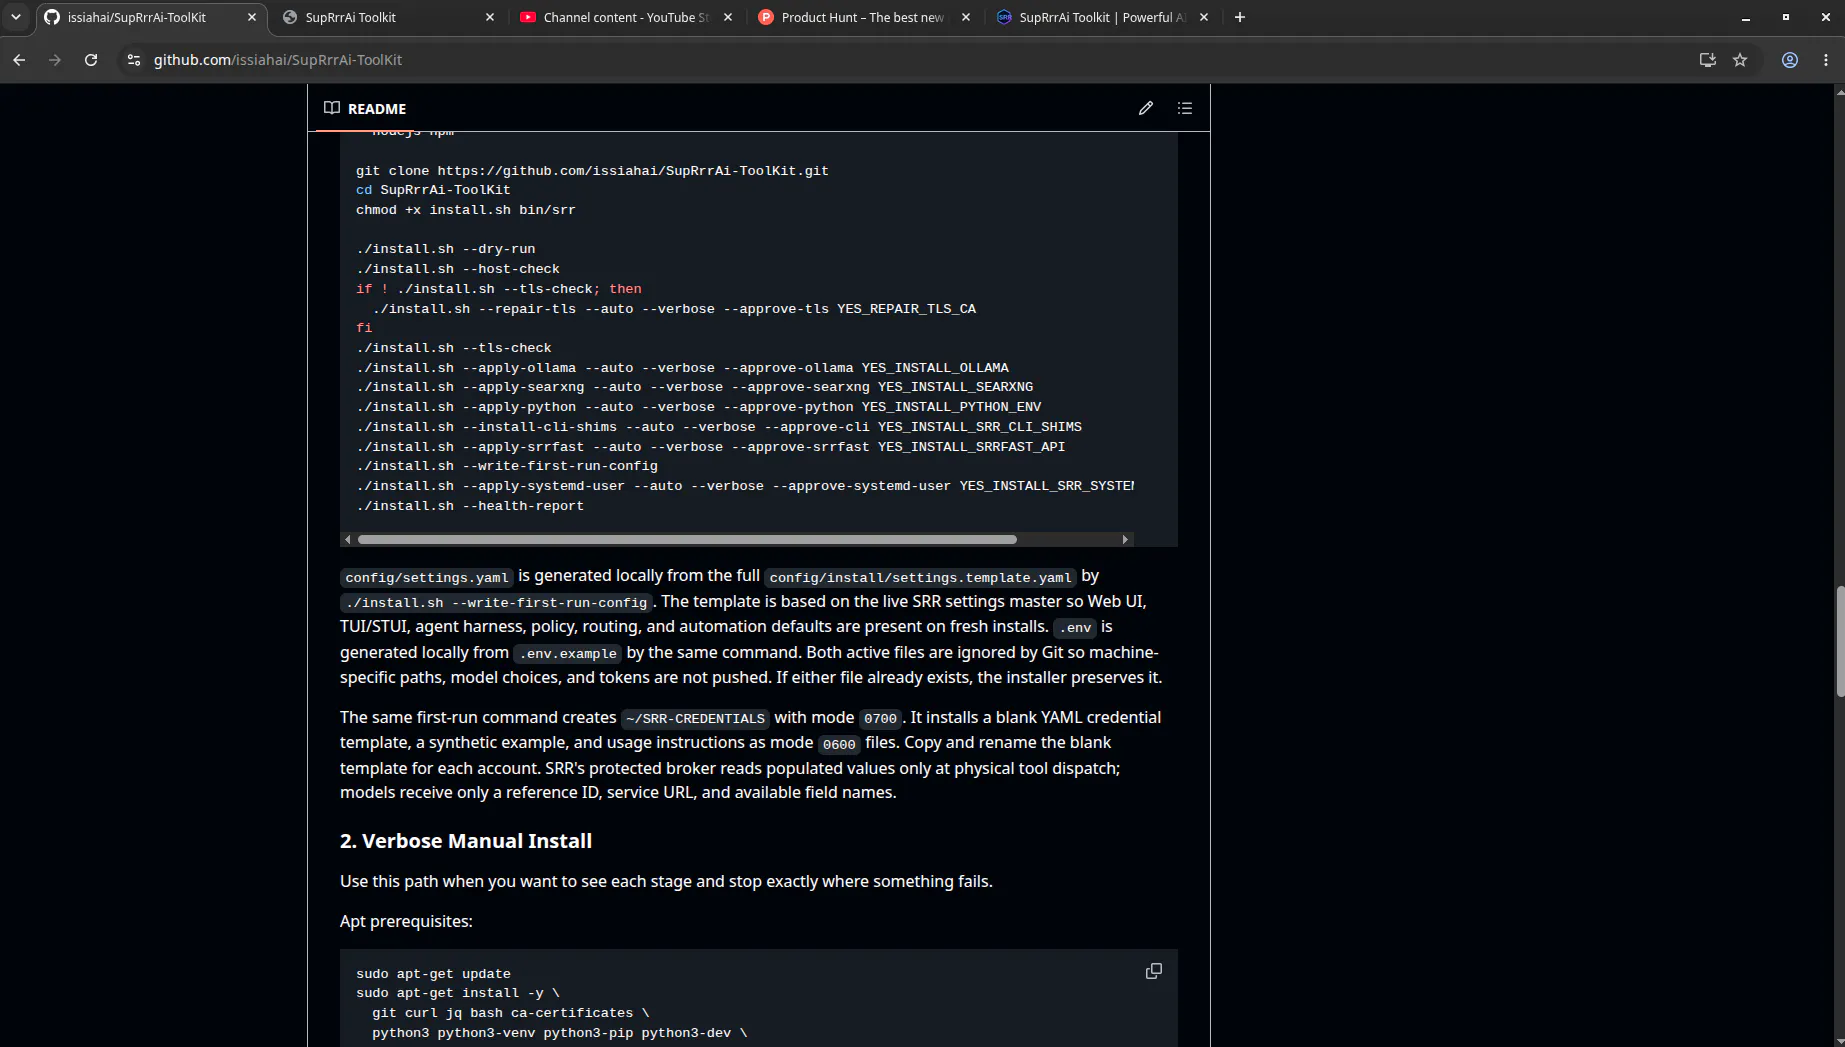This screenshot has height=1047, width=1845.
Task: Switch to the SupRrAi Toolkit tab
Action: pyautogui.click(x=388, y=17)
